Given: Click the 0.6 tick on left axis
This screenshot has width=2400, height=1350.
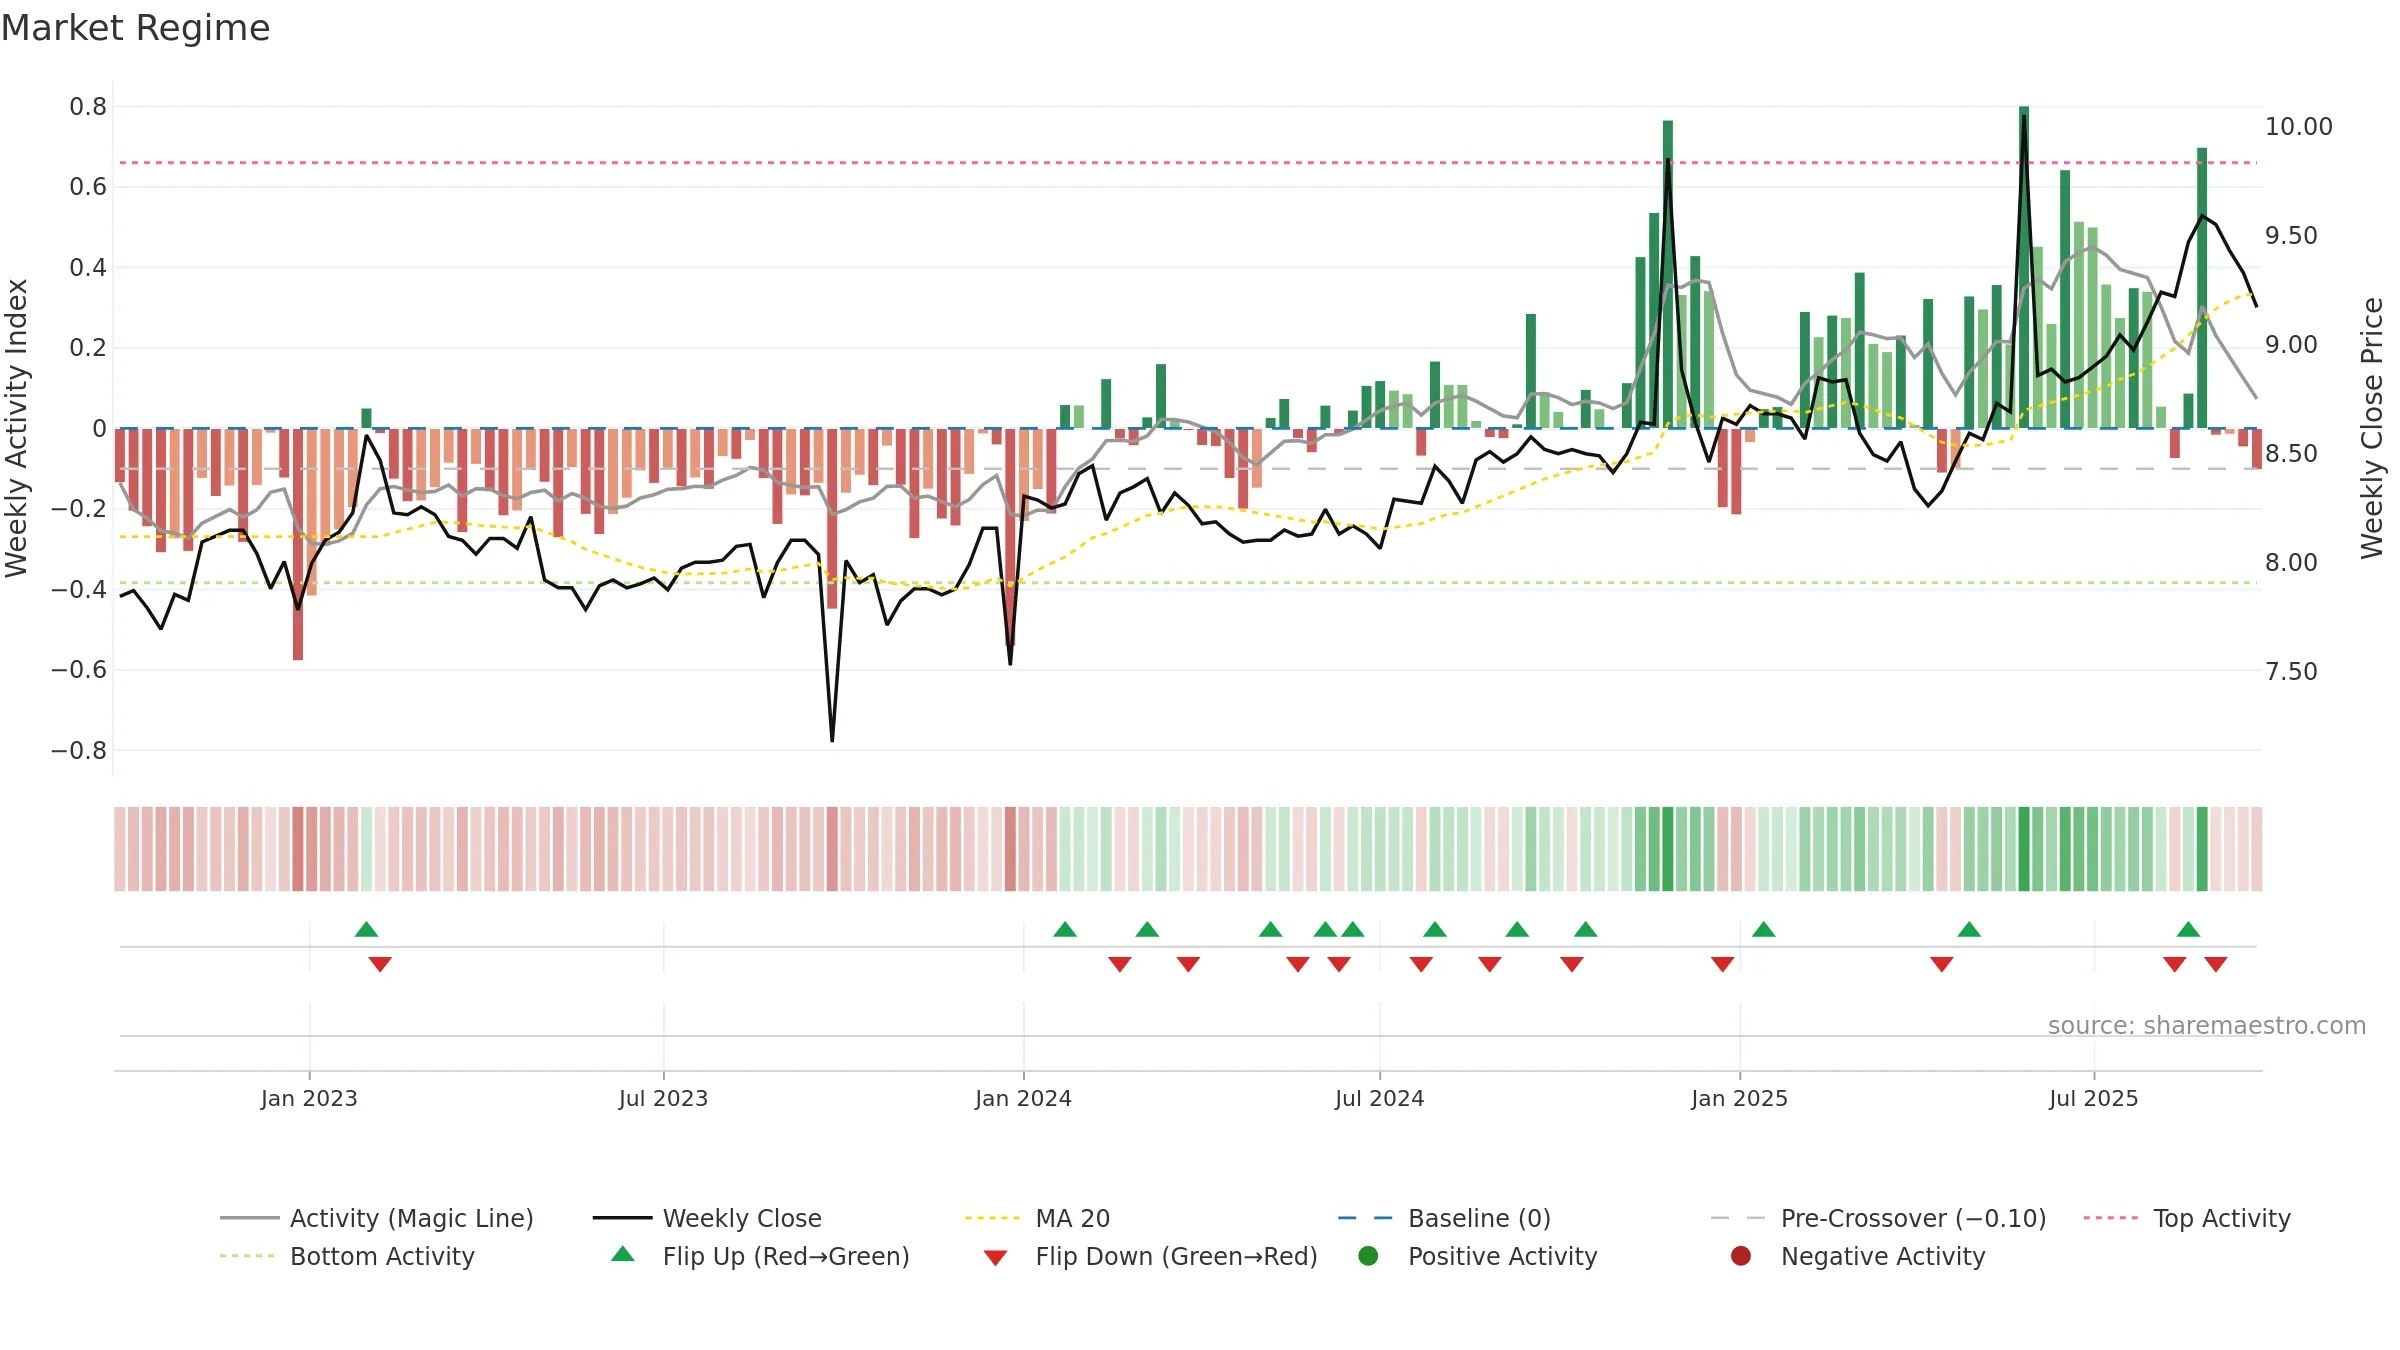Looking at the screenshot, I should (88, 187).
